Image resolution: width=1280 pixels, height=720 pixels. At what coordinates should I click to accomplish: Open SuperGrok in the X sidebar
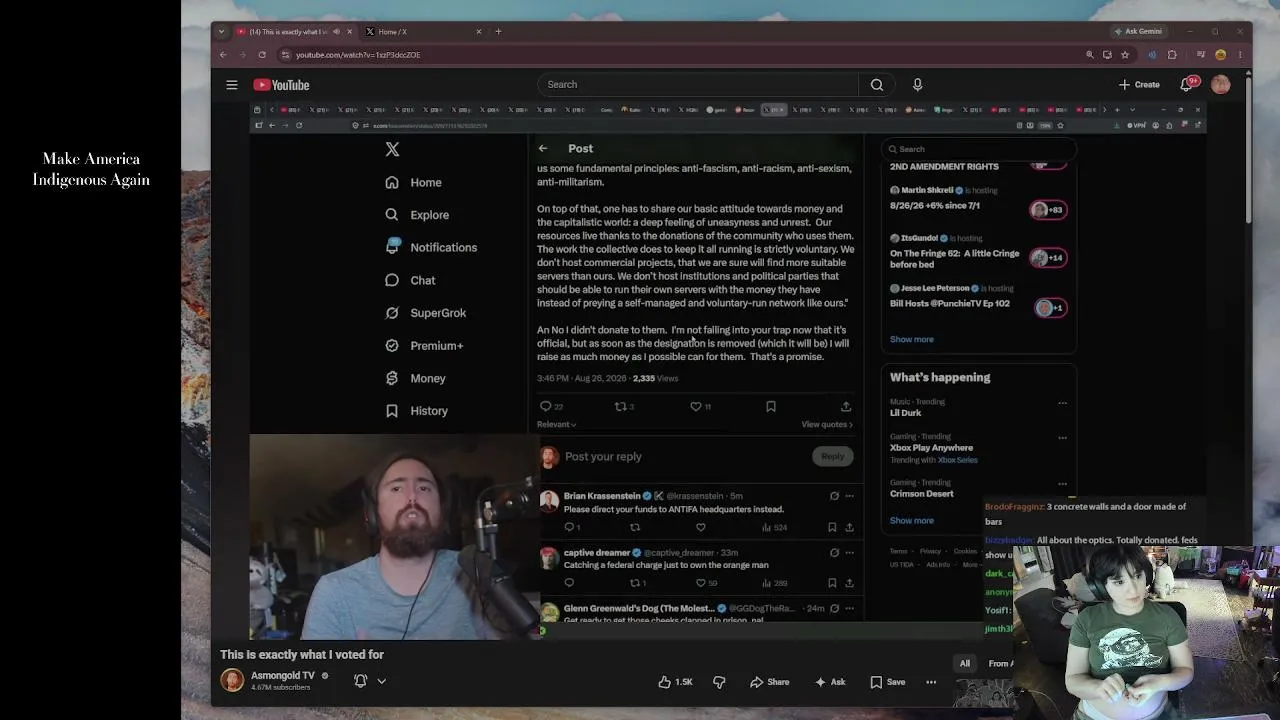tap(425, 313)
